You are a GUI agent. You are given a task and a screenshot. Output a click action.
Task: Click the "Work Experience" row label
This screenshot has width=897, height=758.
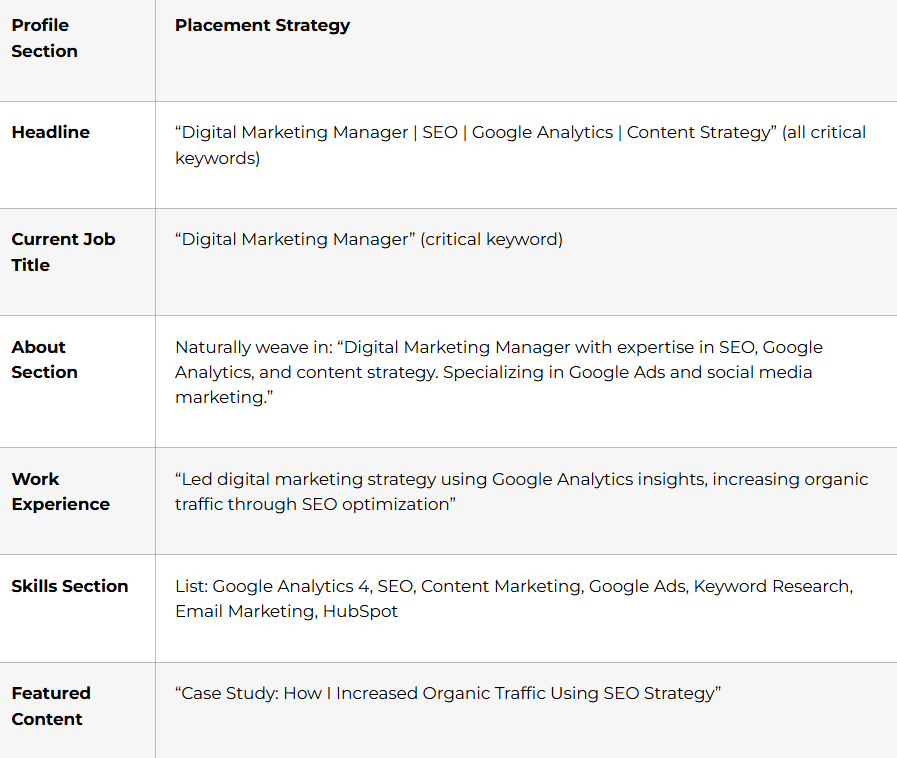60,491
